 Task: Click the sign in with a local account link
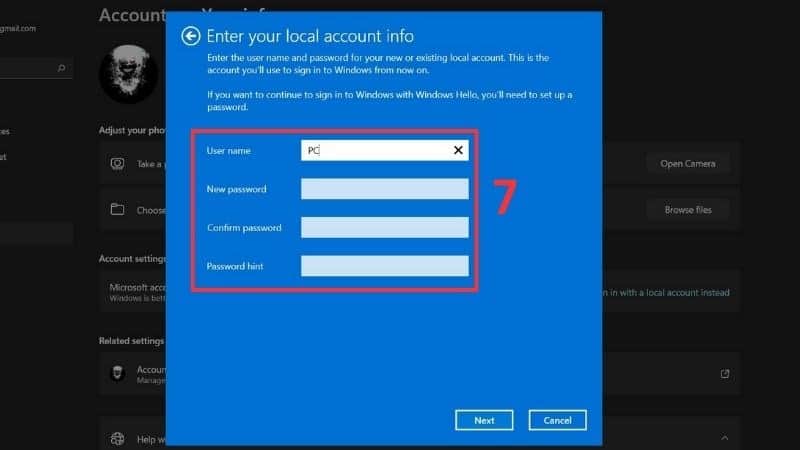point(665,293)
